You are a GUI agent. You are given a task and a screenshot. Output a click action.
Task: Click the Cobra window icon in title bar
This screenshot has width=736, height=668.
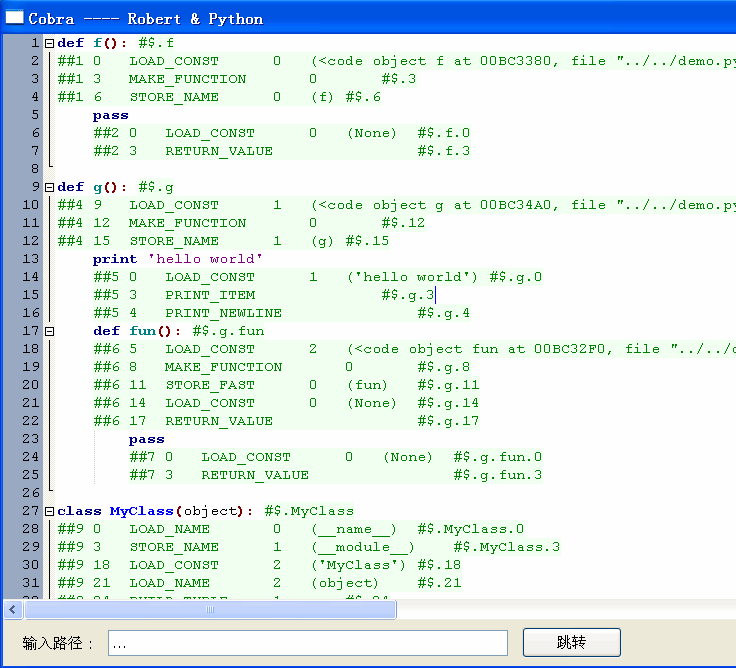pos(15,18)
